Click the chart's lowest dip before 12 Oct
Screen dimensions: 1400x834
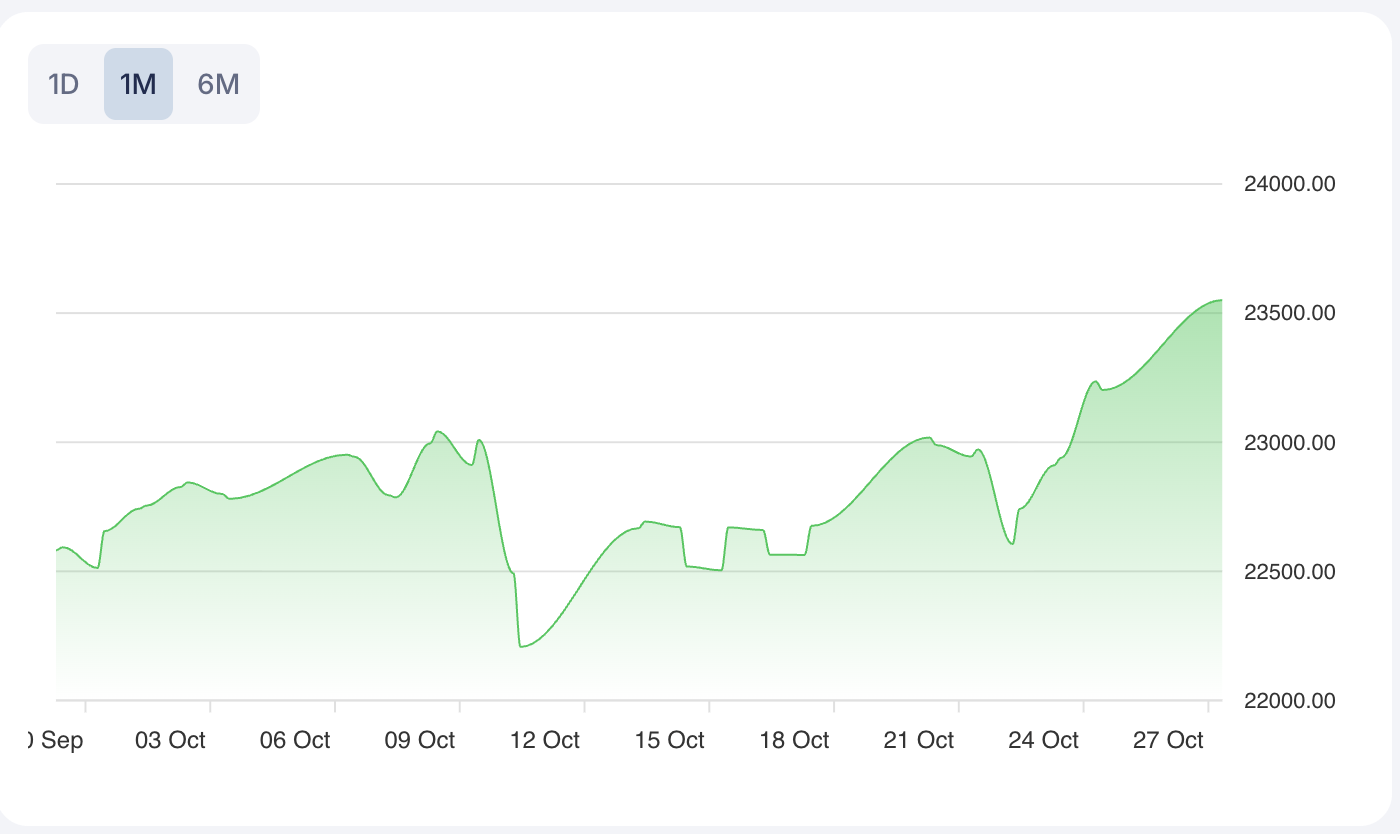pos(522,646)
